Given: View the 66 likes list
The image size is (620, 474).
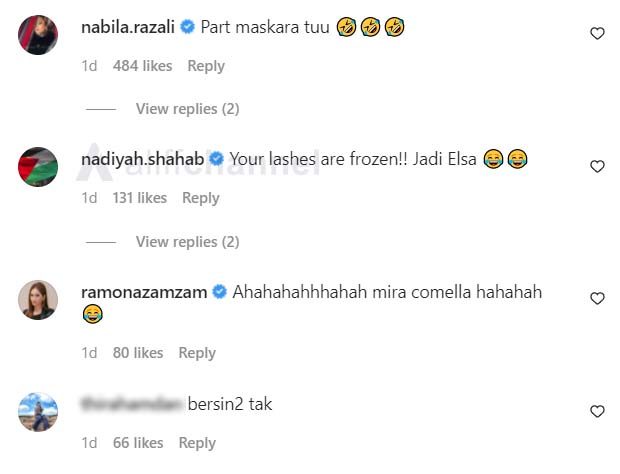Looking at the screenshot, I should coord(138,443).
